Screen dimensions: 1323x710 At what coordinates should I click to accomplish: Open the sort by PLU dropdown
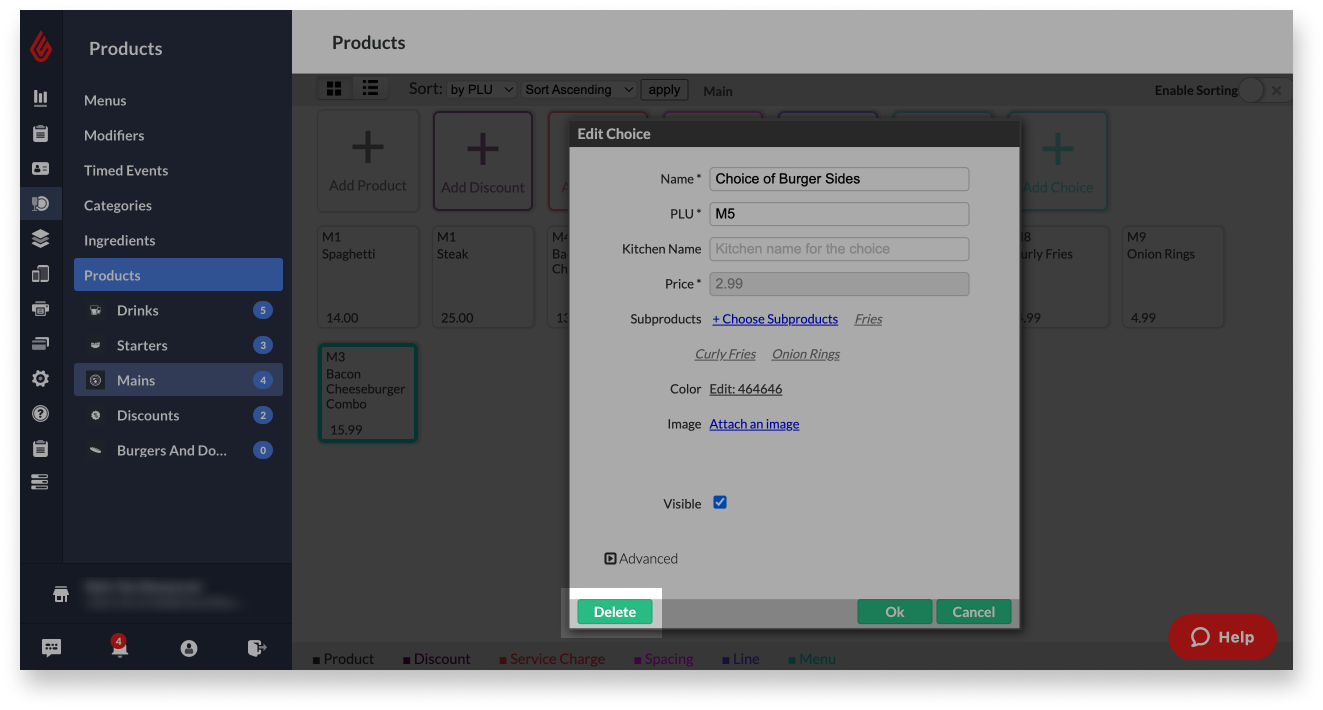(481, 89)
